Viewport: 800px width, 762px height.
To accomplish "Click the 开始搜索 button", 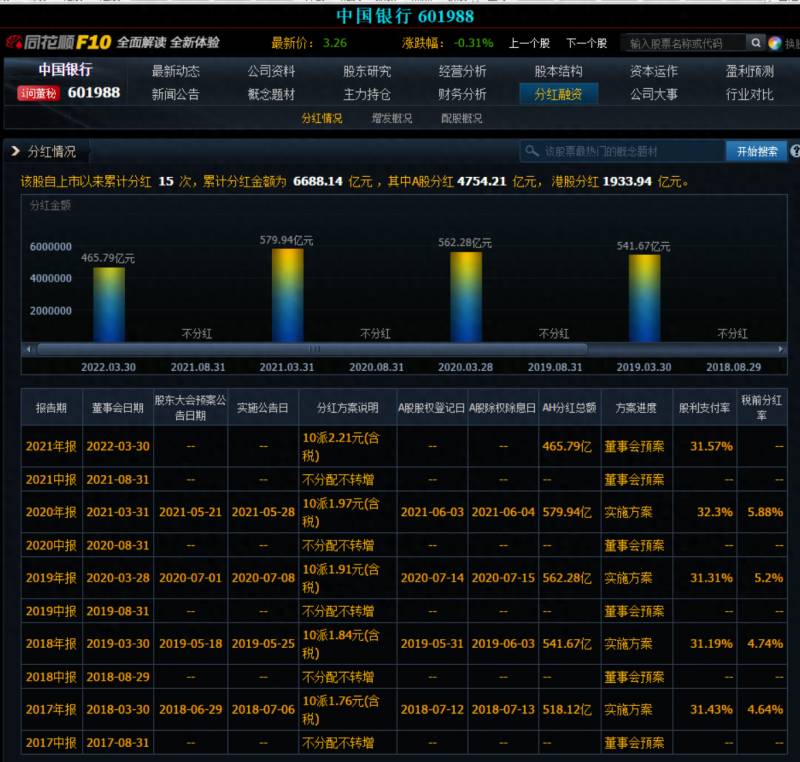I will click(757, 151).
